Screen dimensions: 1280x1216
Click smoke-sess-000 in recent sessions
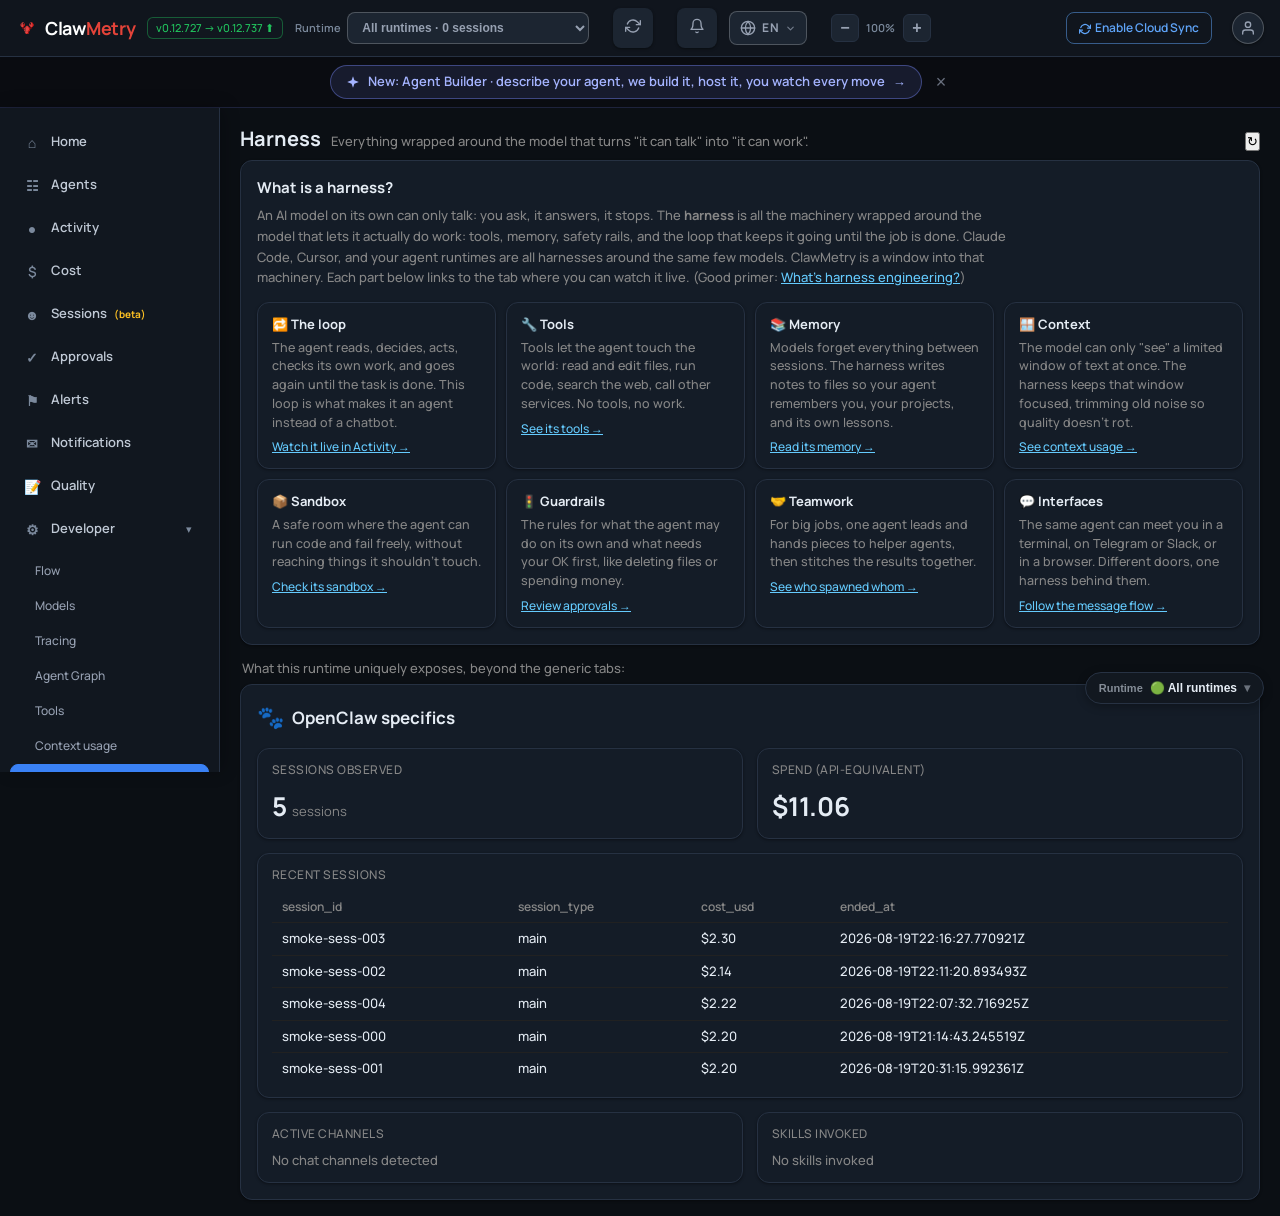pos(333,1037)
